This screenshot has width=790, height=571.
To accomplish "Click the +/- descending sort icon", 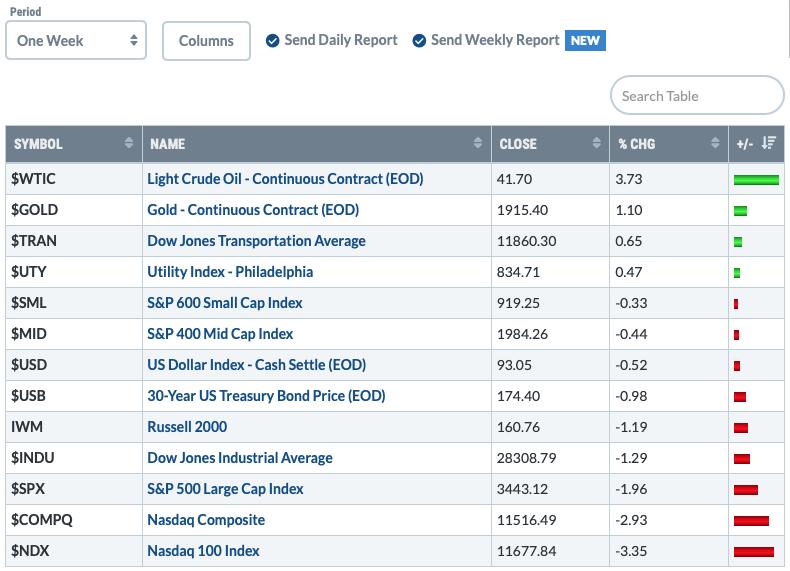I will point(768,143).
